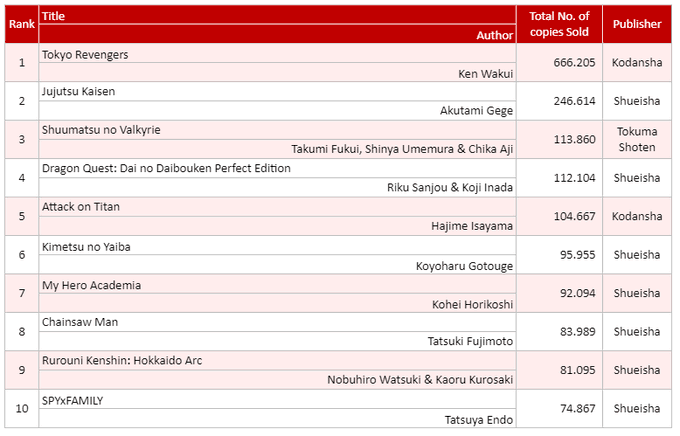The width and height of the screenshot is (680, 436).
Task: Click the 81.095 copies sold value
Action: (577, 370)
